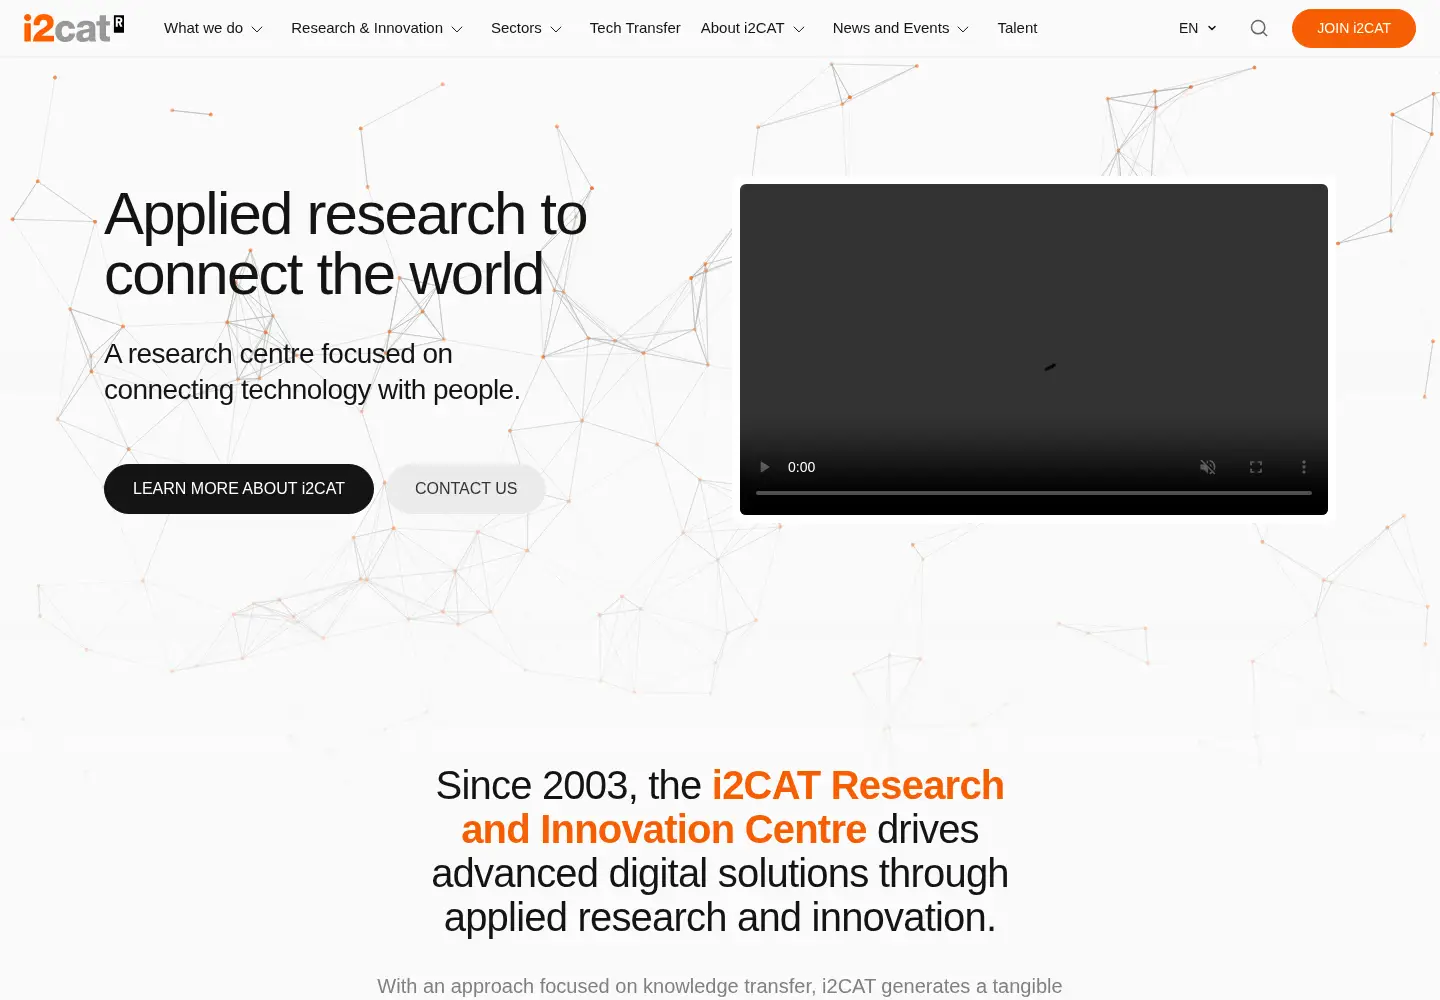Viewport: 1440px width, 1000px height.
Task: Open the Talent page
Action: tap(1017, 28)
